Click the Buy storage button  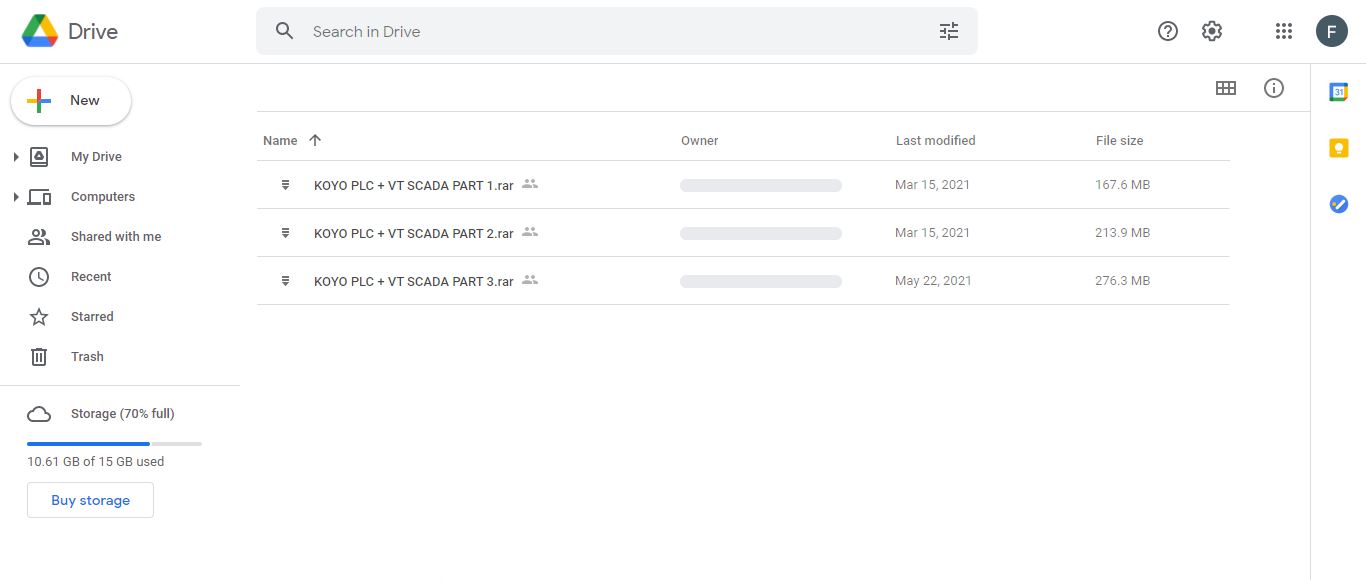(x=90, y=499)
